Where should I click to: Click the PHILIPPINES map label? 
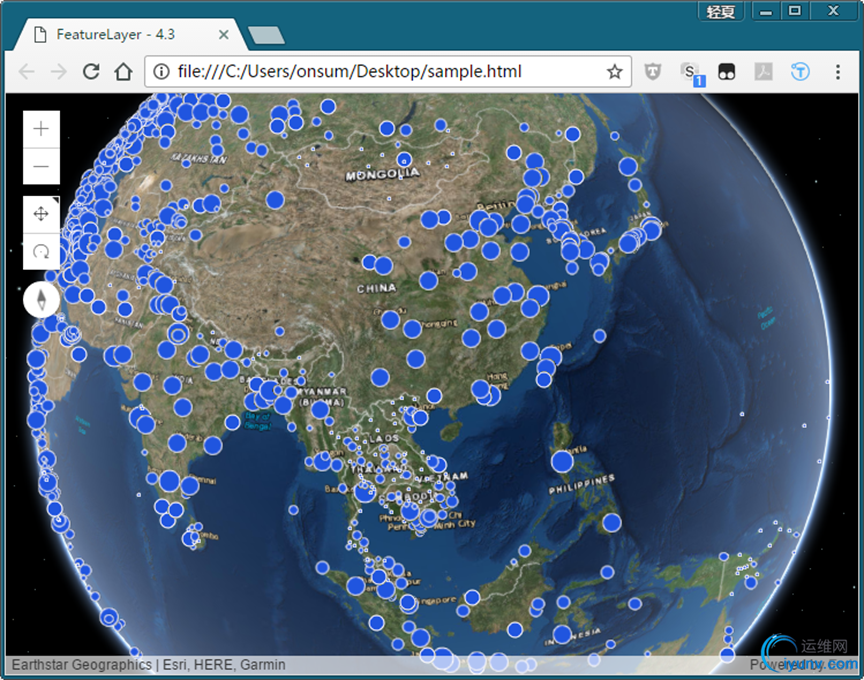tap(581, 484)
